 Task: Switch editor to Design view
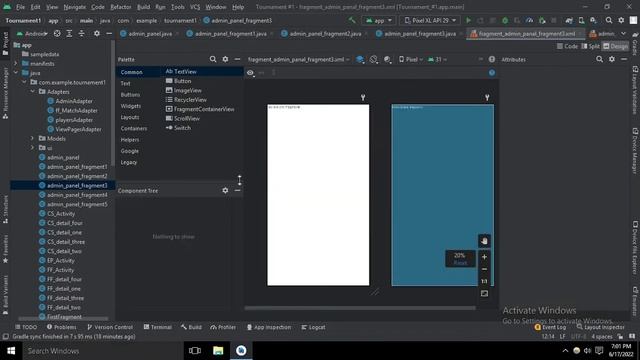[x=616, y=46]
